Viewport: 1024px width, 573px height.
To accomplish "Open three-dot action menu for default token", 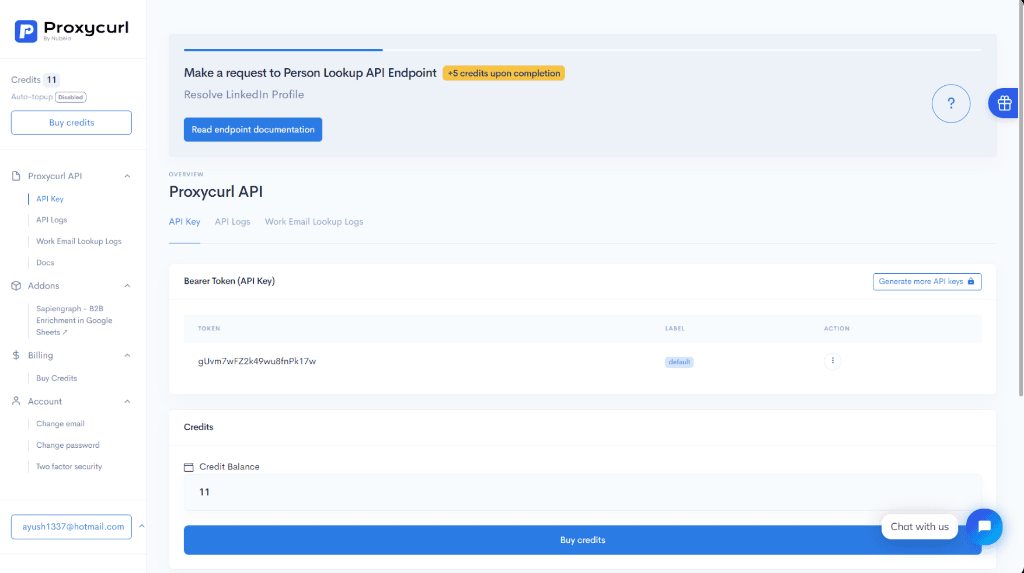I will point(833,361).
